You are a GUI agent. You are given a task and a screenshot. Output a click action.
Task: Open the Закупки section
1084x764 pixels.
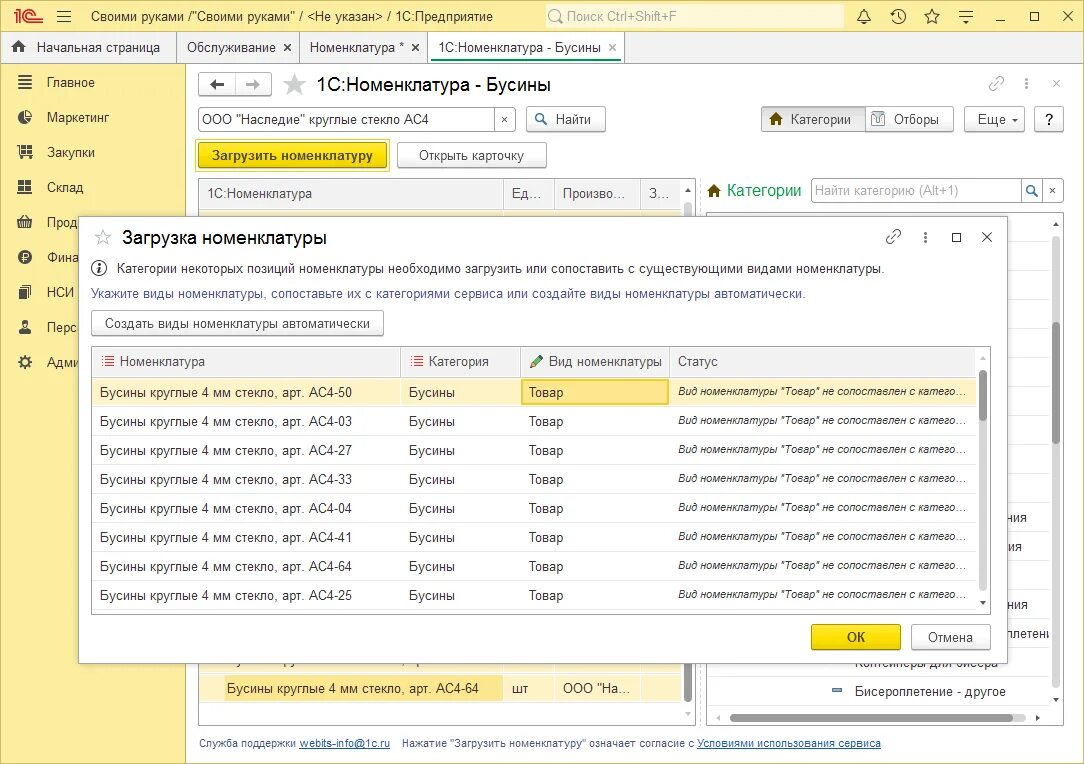click(x=71, y=152)
